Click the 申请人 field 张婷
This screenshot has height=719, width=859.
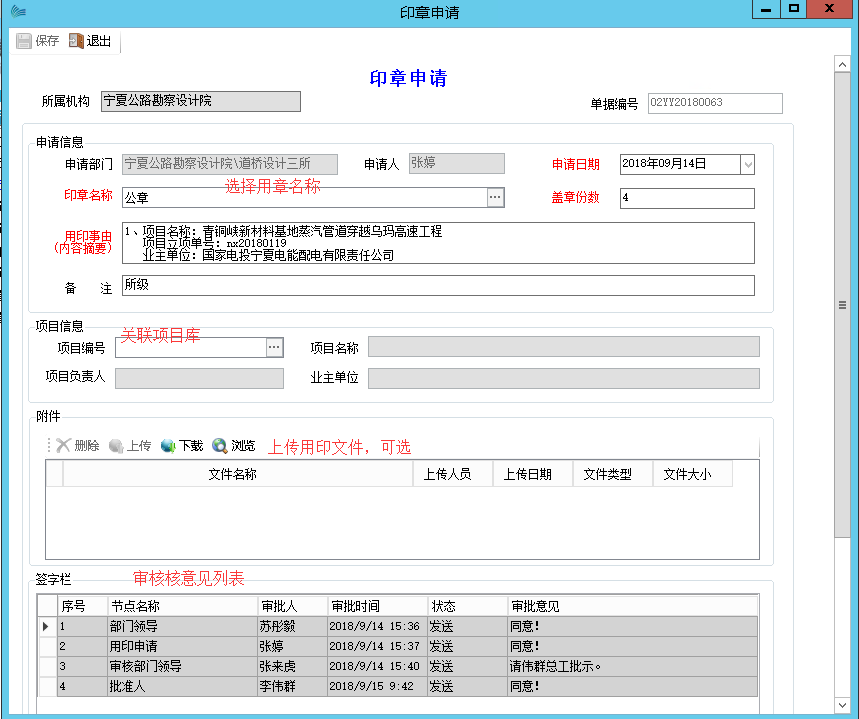coord(456,163)
